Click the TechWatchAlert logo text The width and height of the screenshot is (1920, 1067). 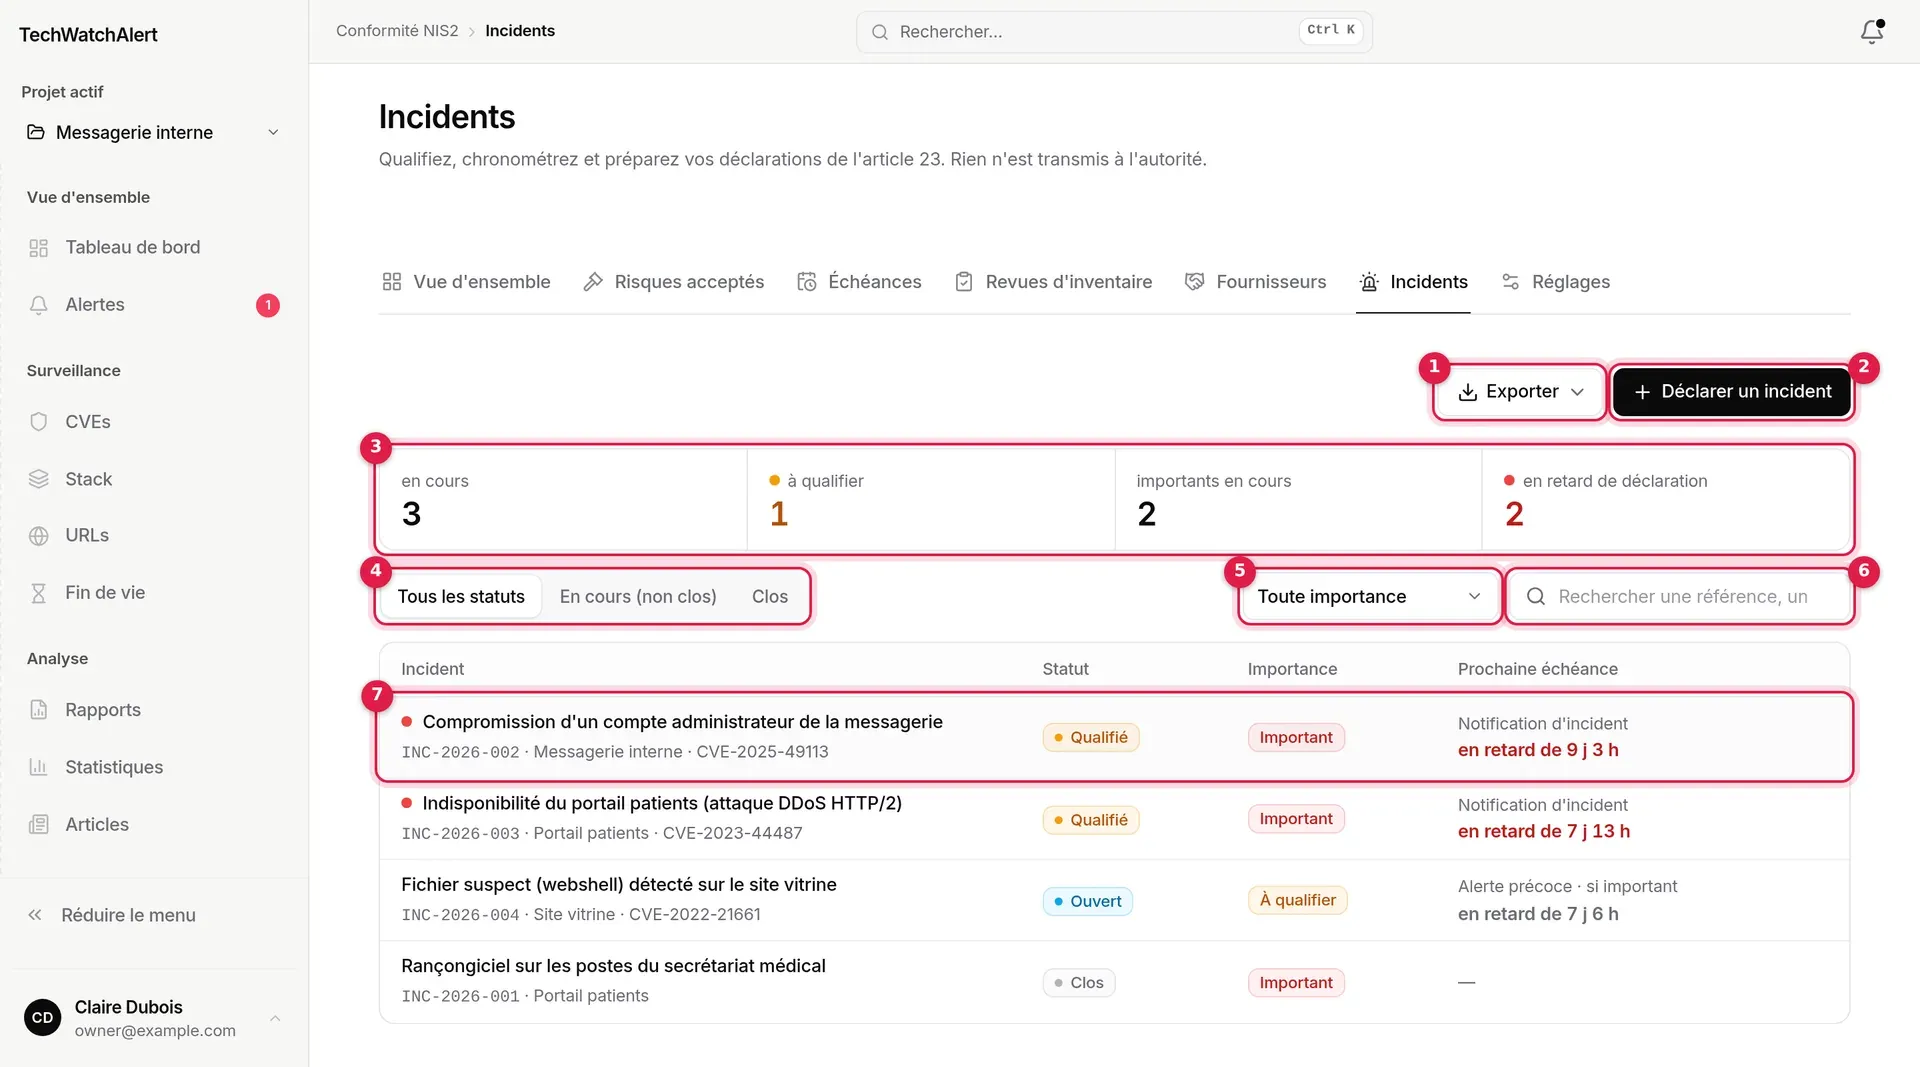88,35
